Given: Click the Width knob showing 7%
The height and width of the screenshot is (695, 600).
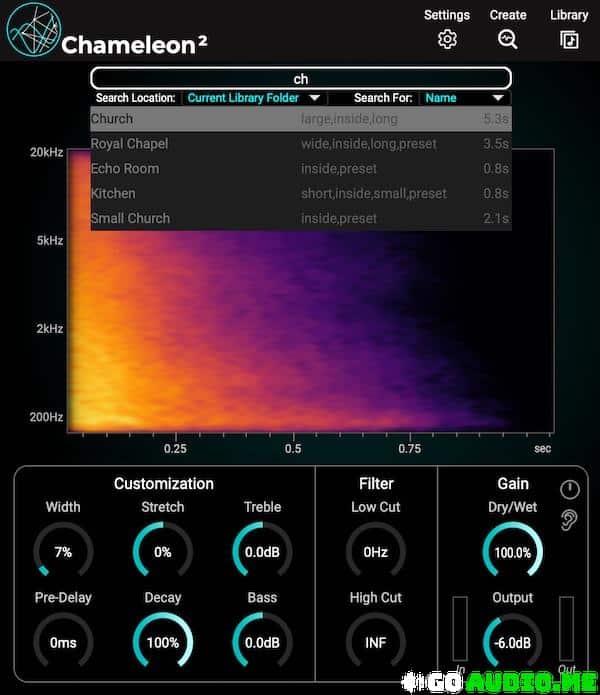Looking at the screenshot, I should click(x=63, y=551).
